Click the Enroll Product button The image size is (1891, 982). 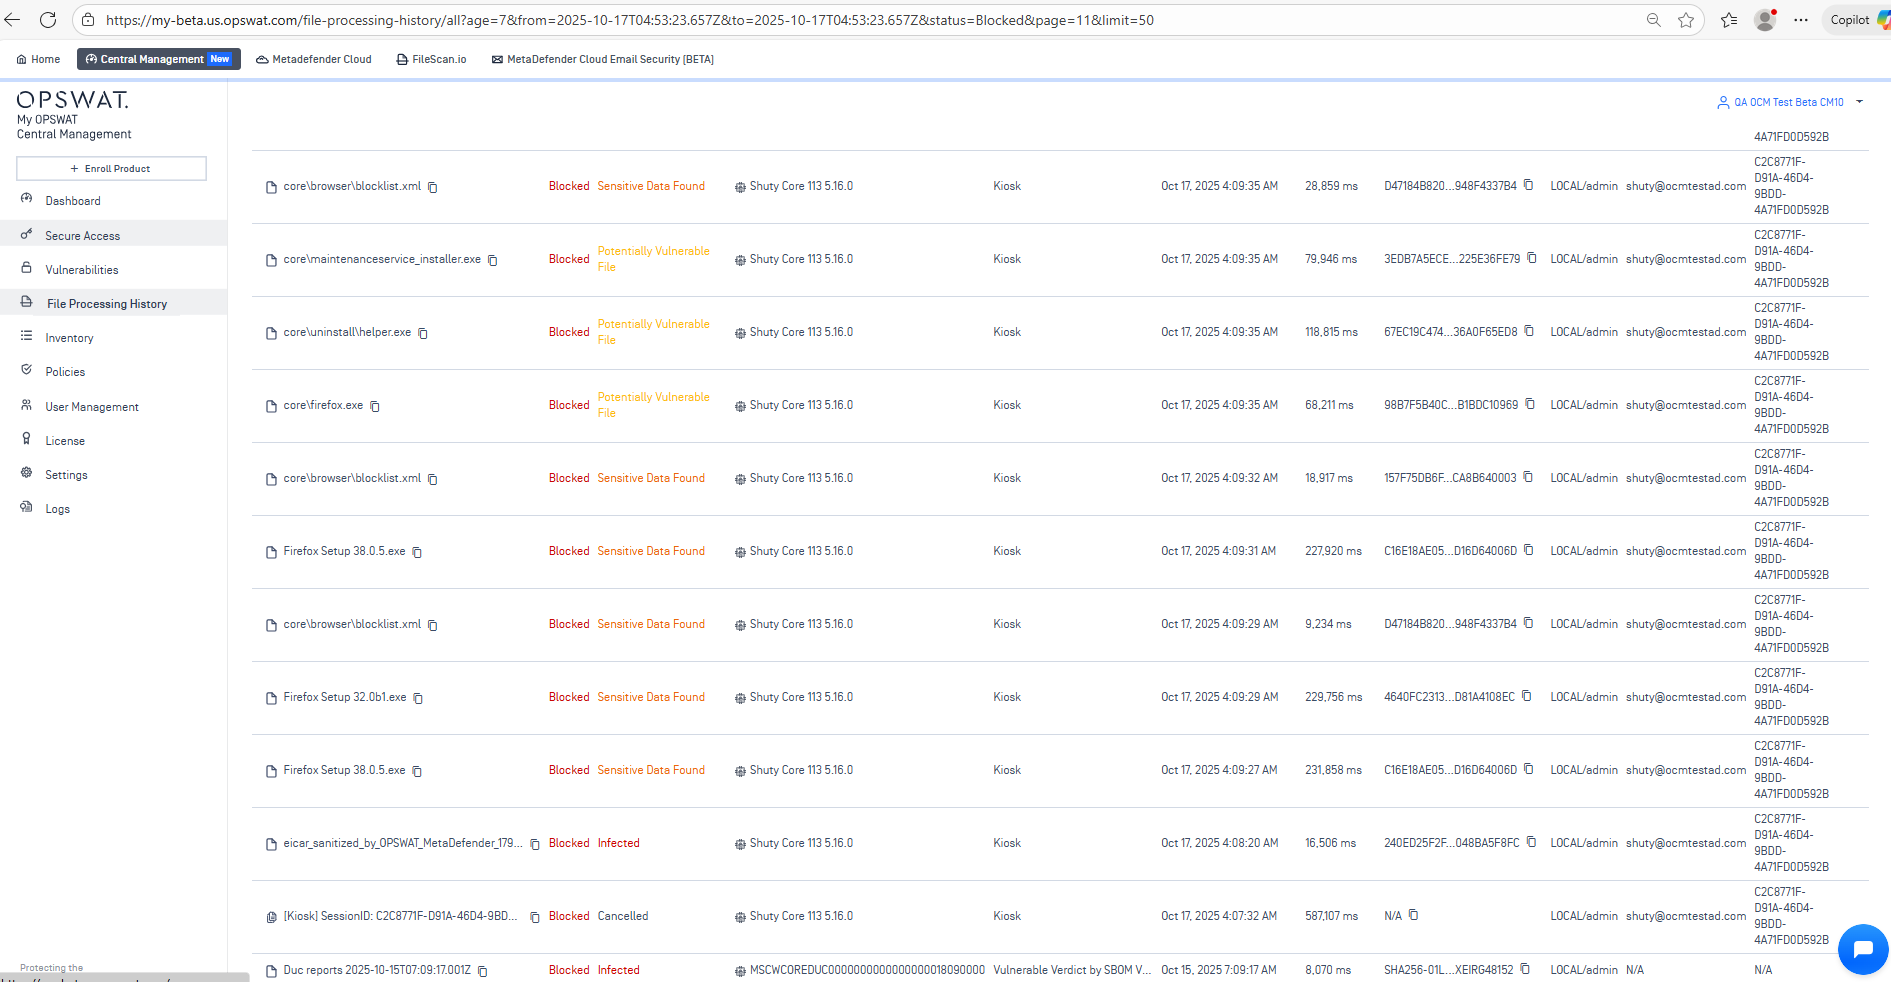pos(111,168)
